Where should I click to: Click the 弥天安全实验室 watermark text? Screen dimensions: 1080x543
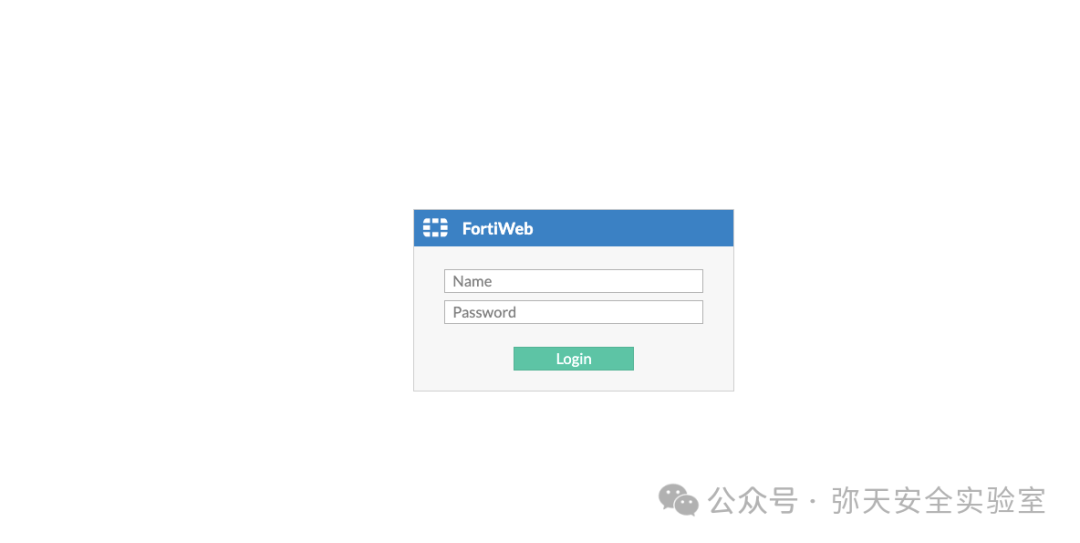[x=938, y=500]
